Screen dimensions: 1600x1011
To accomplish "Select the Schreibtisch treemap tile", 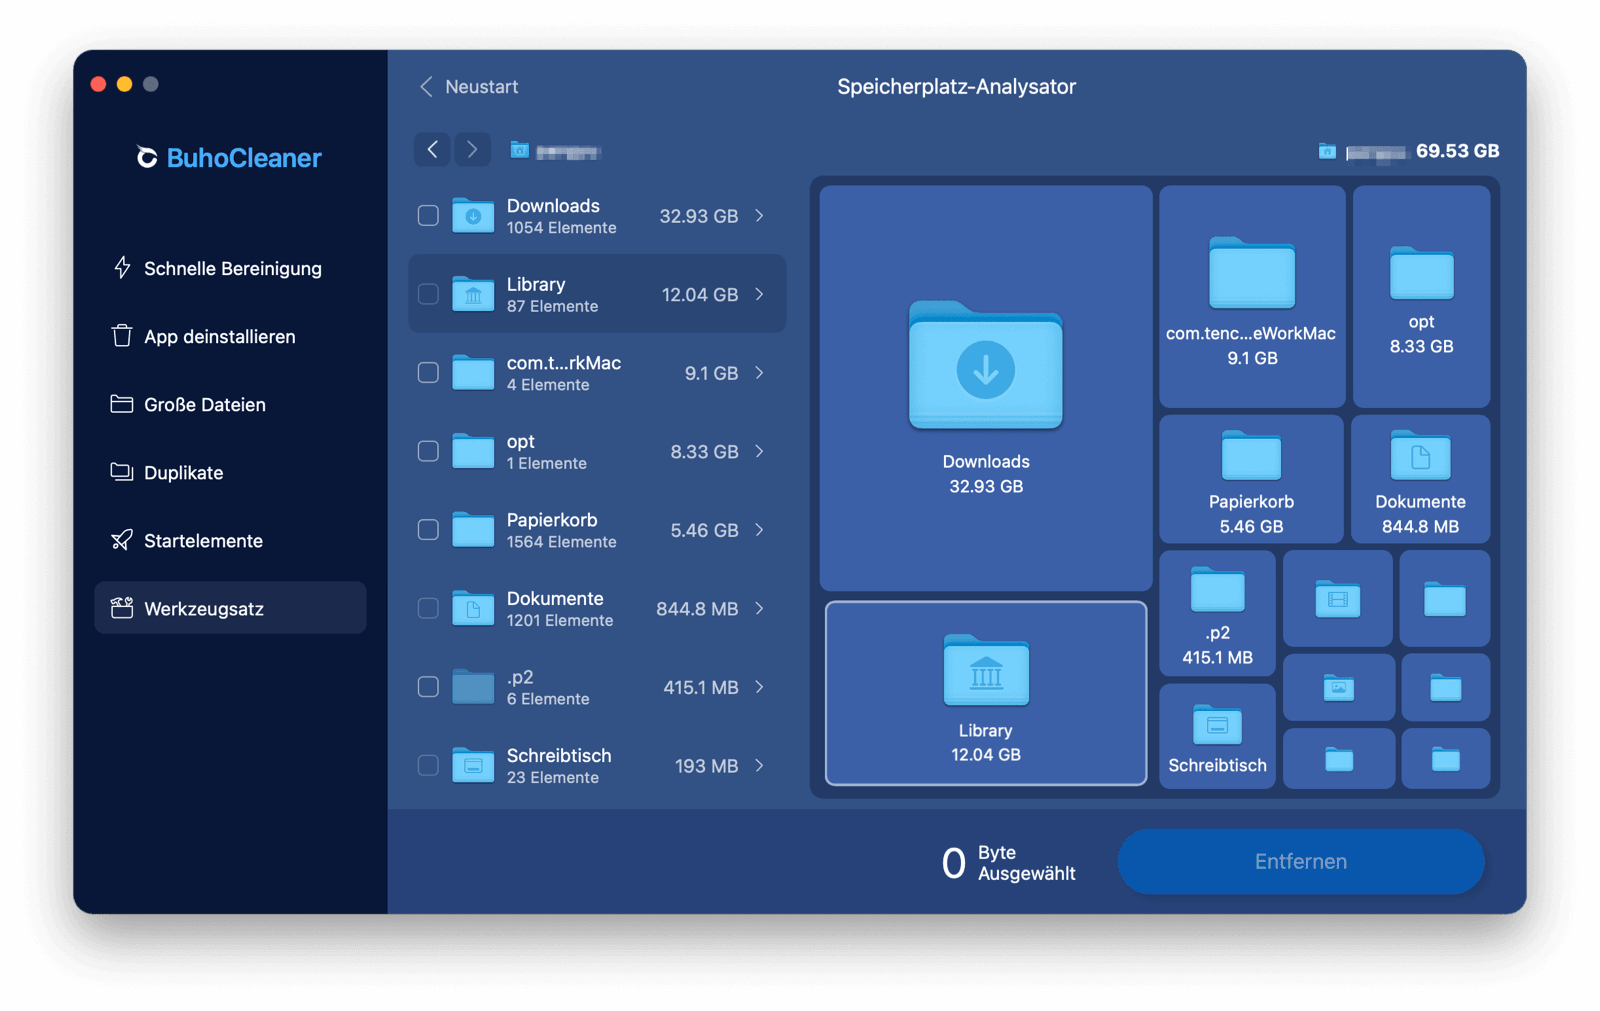I will point(1217,736).
